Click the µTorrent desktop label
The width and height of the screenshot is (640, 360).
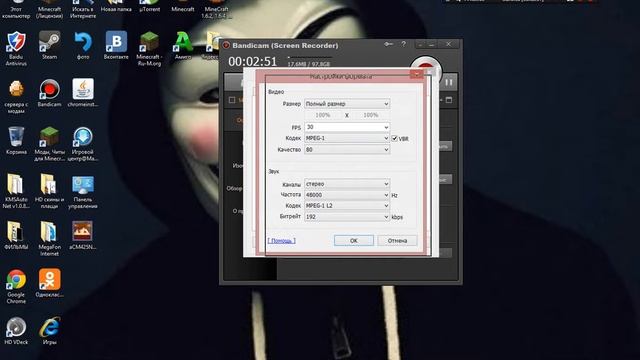149,9
